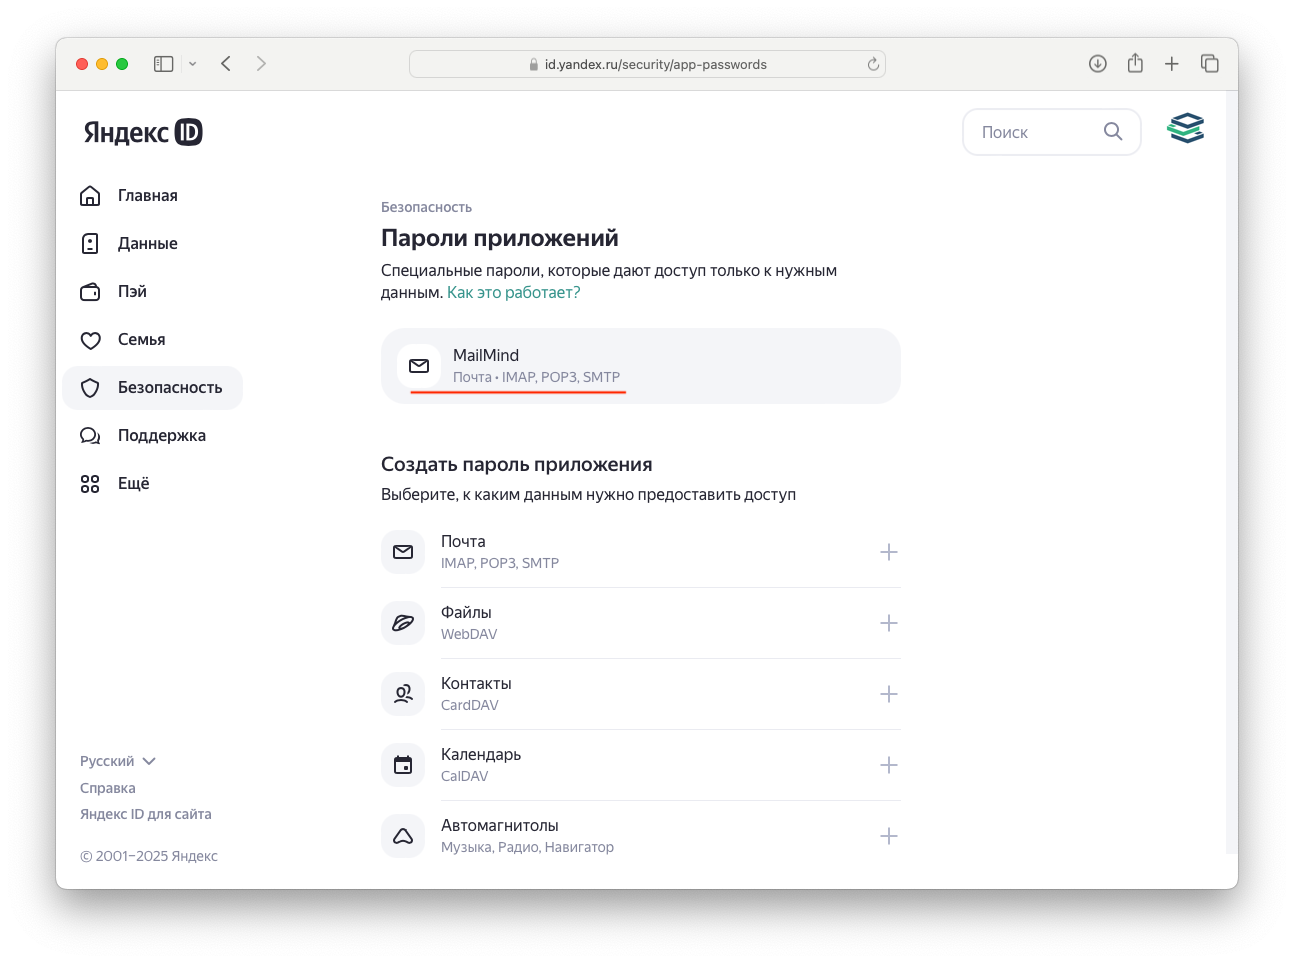Viewport: 1294px width, 963px height.
Task: Click the Почта envelope icon
Action: (x=402, y=551)
